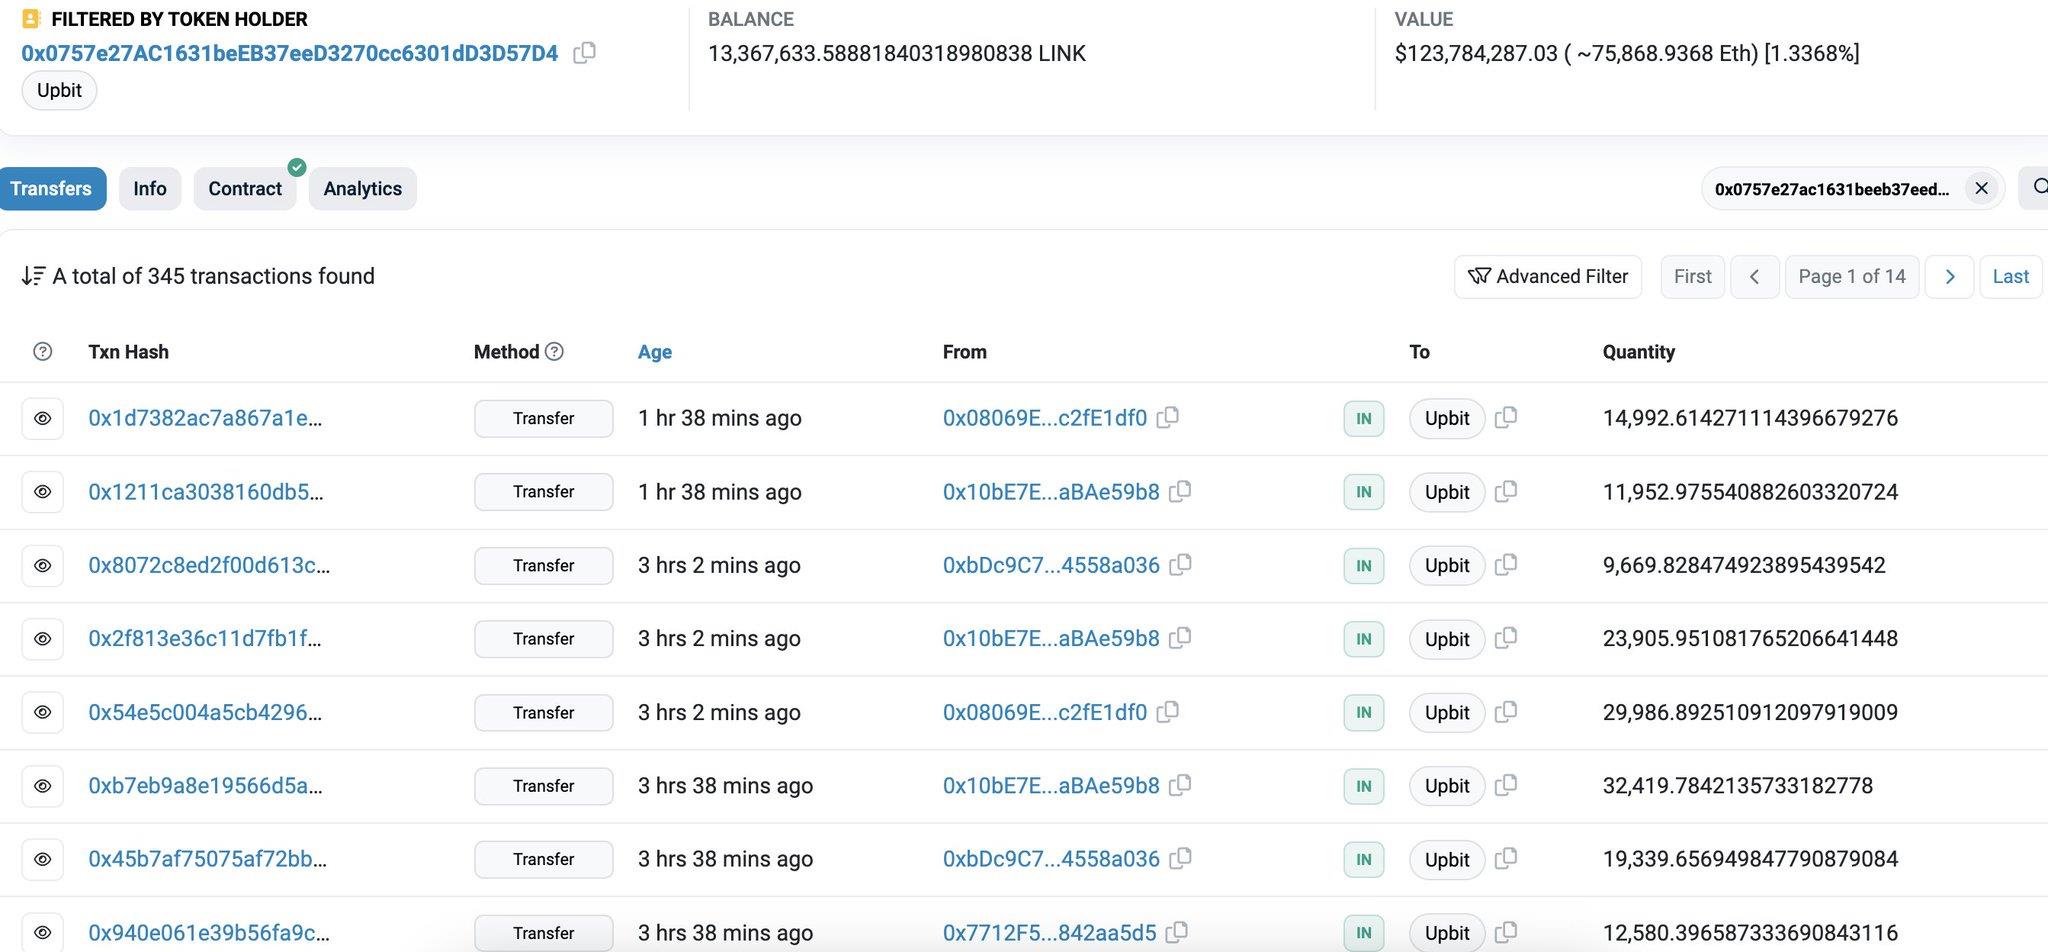The height and width of the screenshot is (952, 2048).
Task: Click the Upbit tag under holder address
Action: pyautogui.click(x=59, y=90)
